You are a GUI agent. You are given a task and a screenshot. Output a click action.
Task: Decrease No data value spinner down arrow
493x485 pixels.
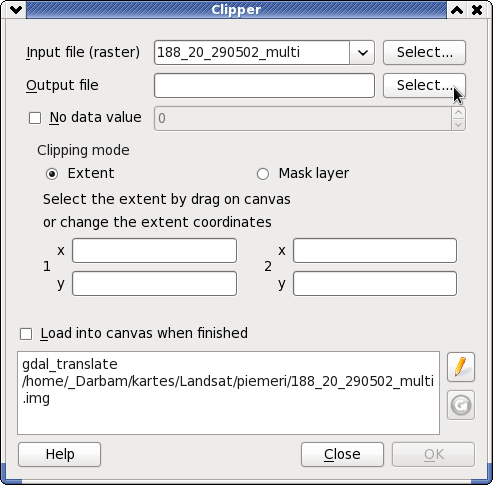458,124
